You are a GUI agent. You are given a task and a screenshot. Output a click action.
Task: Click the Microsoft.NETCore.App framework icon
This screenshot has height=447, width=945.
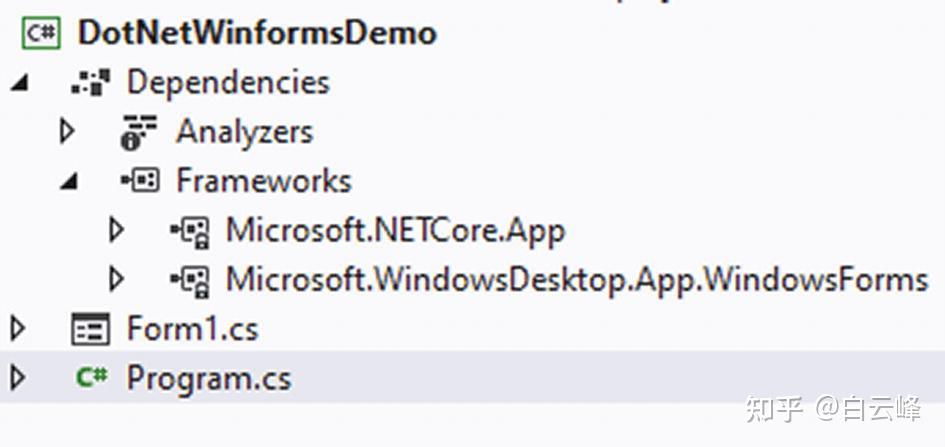(x=188, y=231)
